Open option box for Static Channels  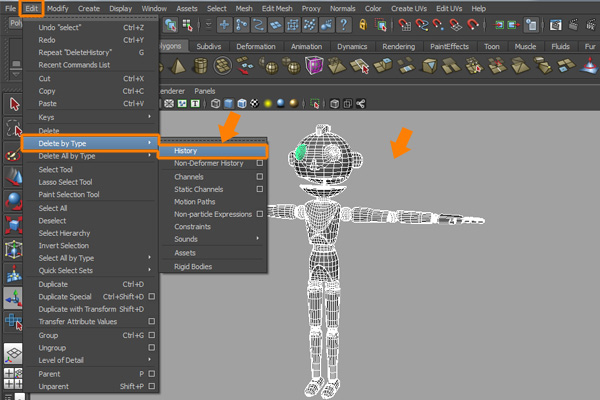tap(260, 188)
